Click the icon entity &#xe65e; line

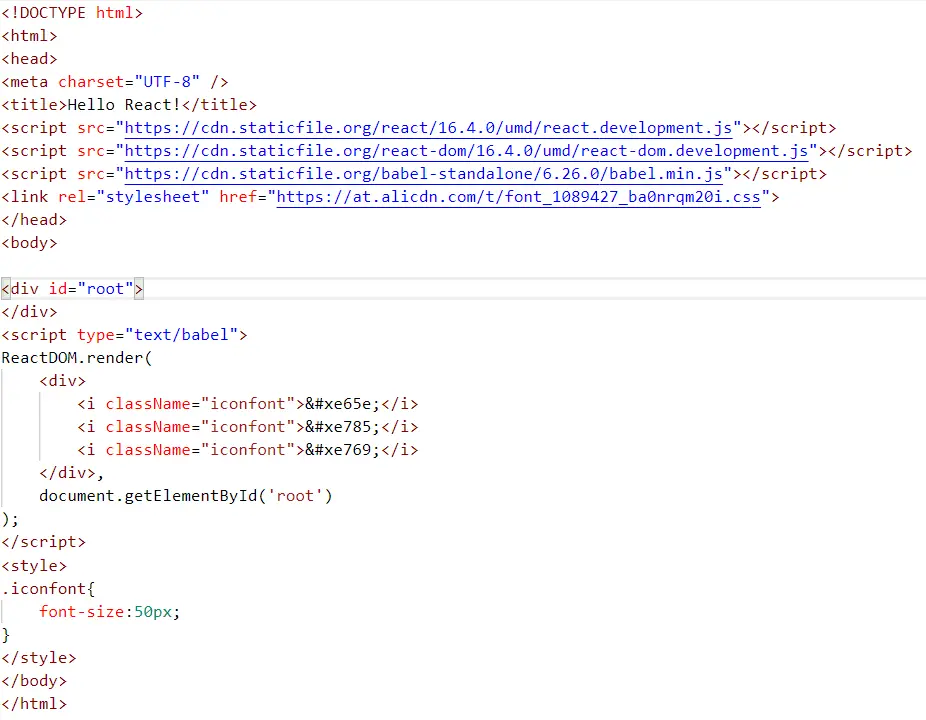pos(247,405)
